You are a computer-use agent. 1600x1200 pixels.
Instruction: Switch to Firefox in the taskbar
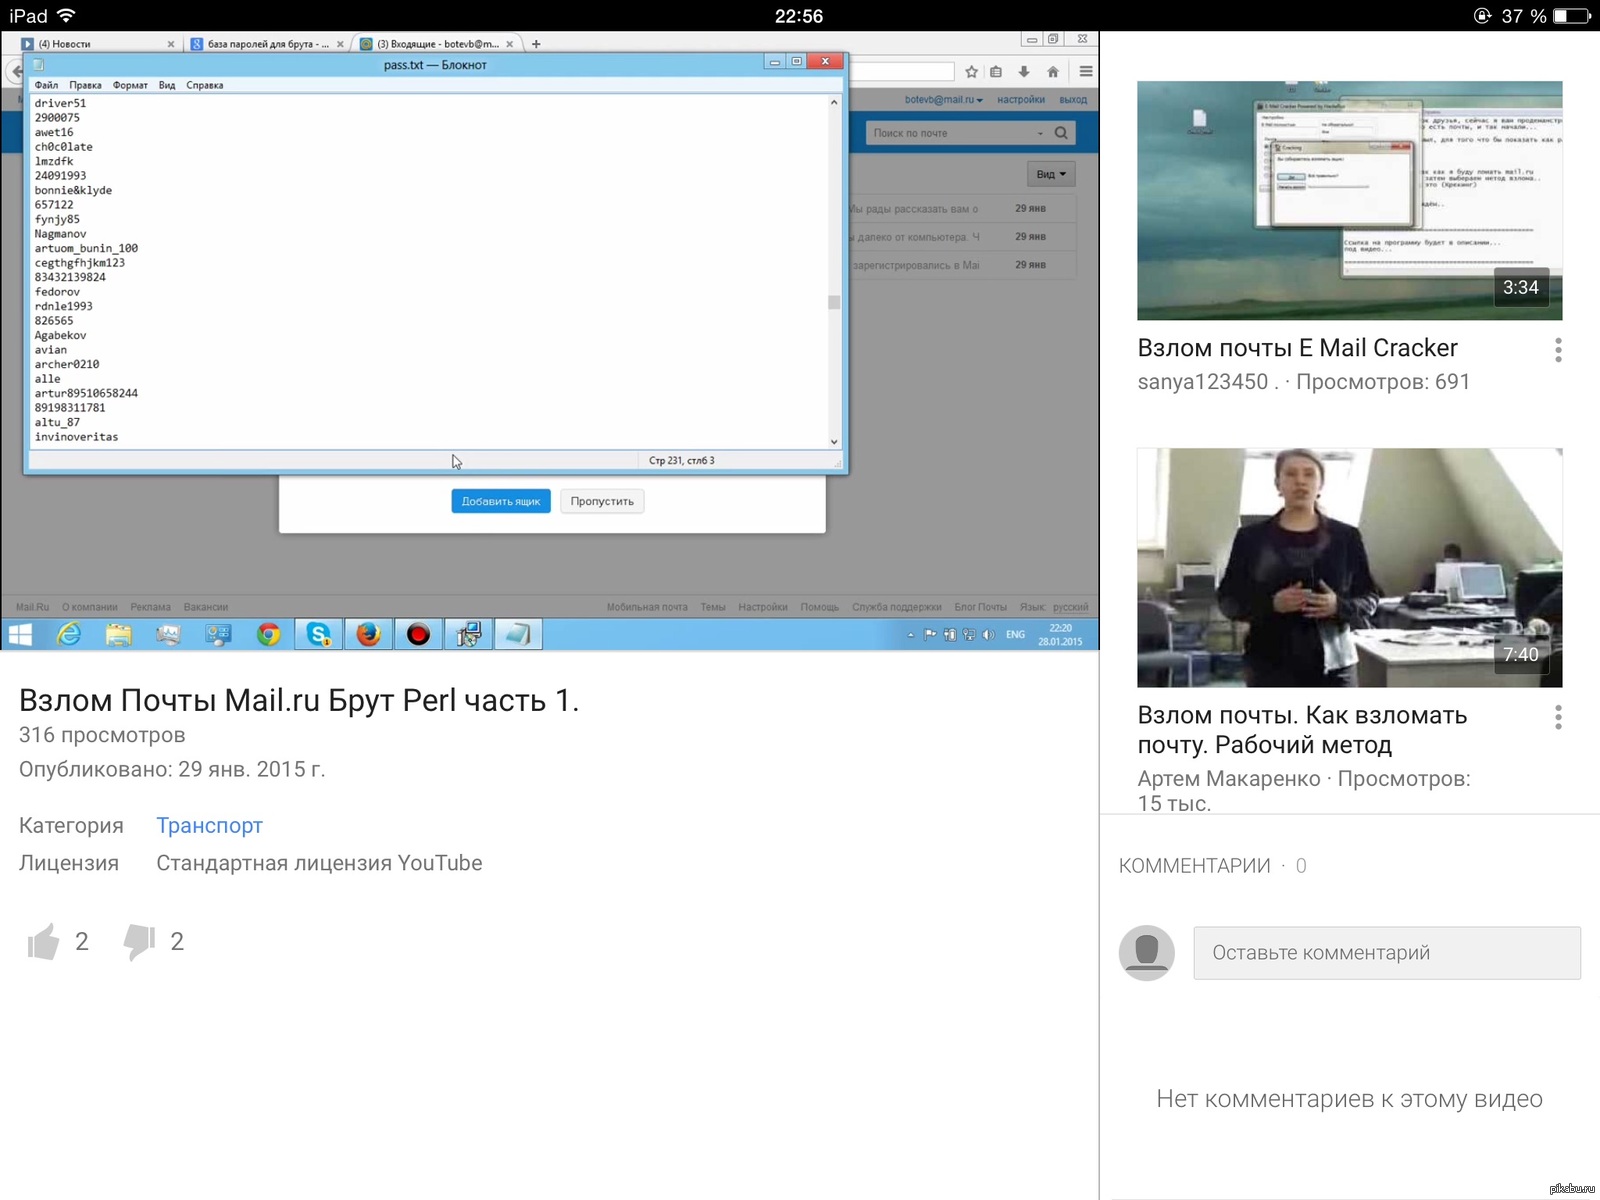[368, 634]
